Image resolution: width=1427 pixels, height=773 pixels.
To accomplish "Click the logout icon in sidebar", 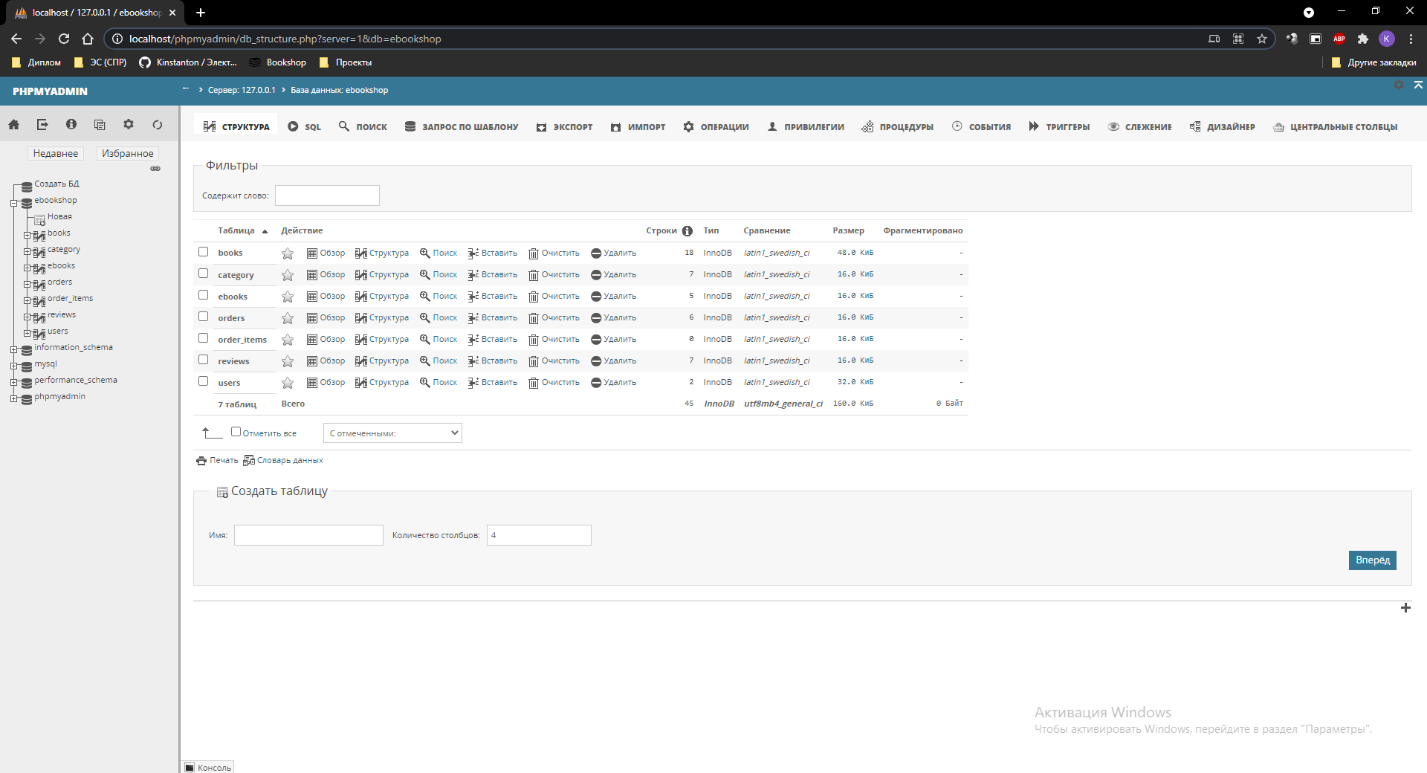I will 42,125.
